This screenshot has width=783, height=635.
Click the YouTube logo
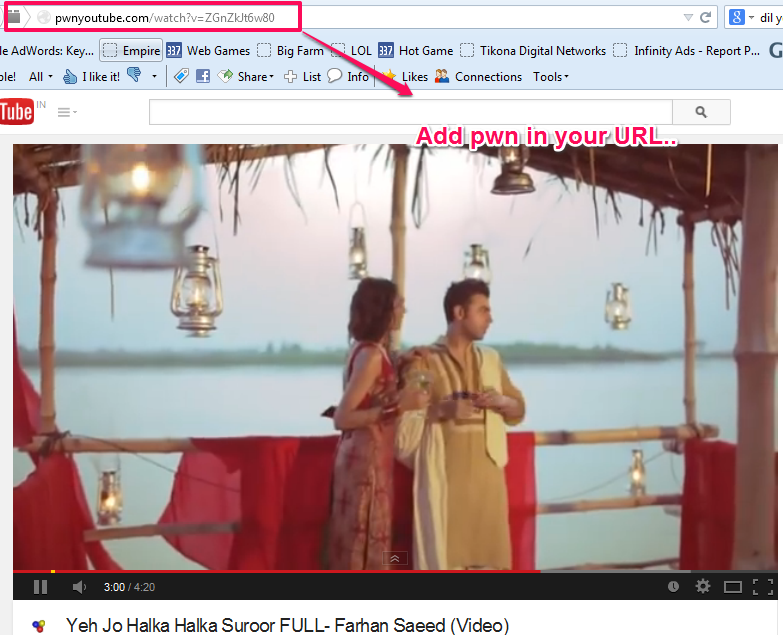17,111
